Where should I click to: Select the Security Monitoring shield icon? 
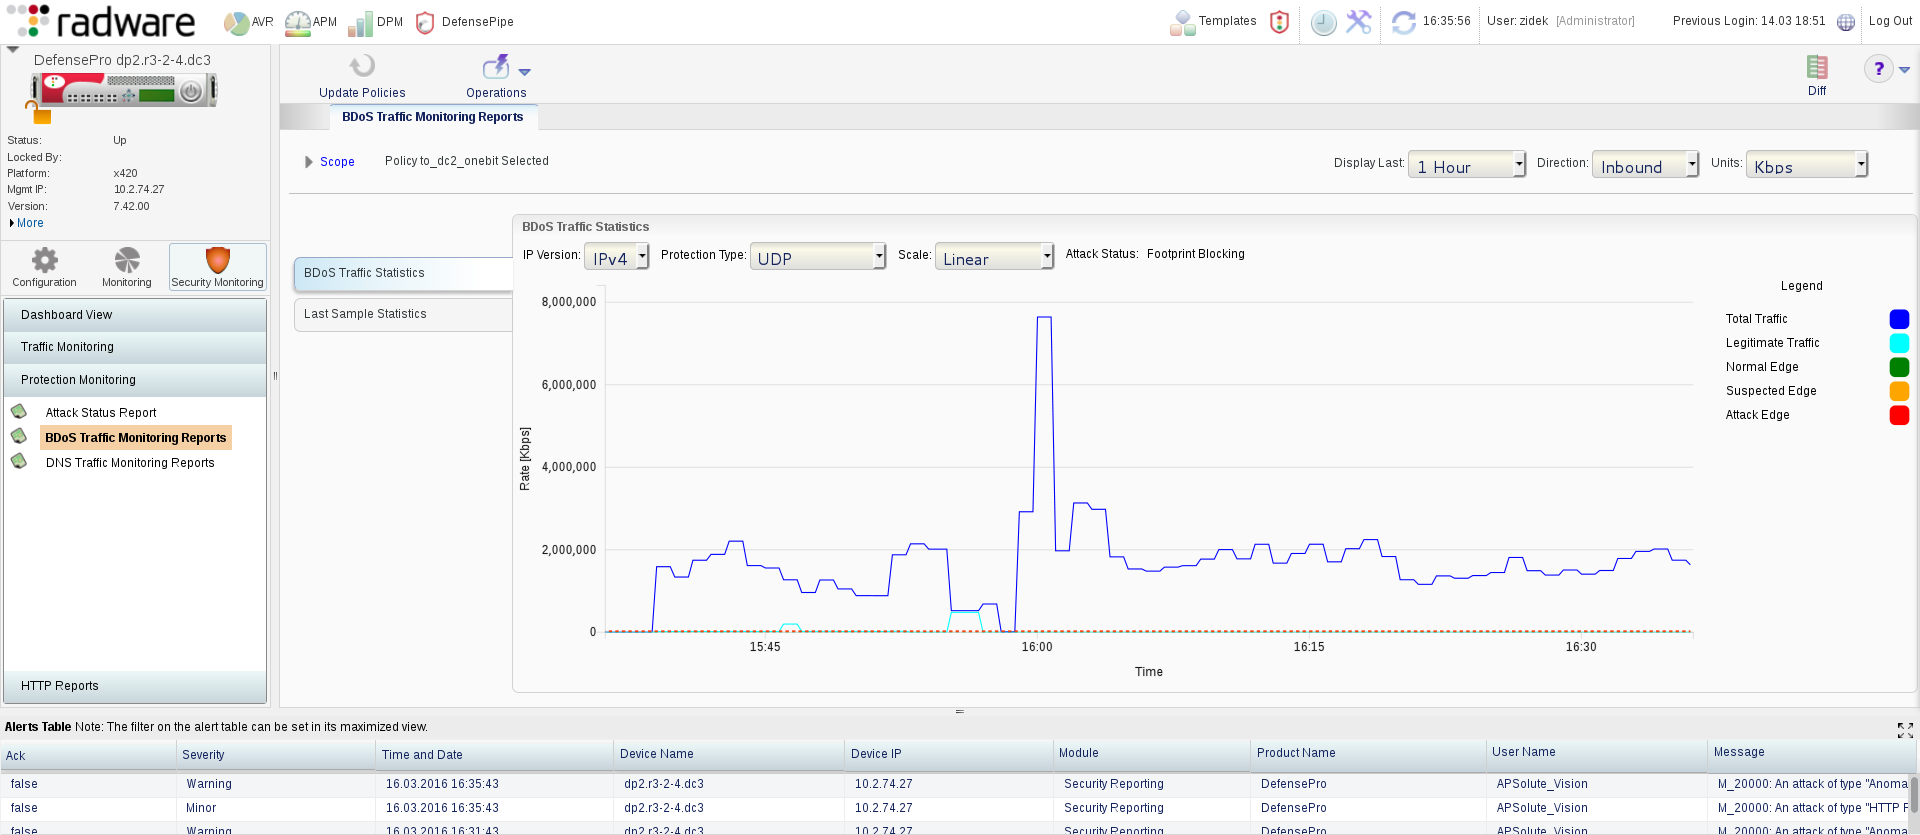pos(217,260)
